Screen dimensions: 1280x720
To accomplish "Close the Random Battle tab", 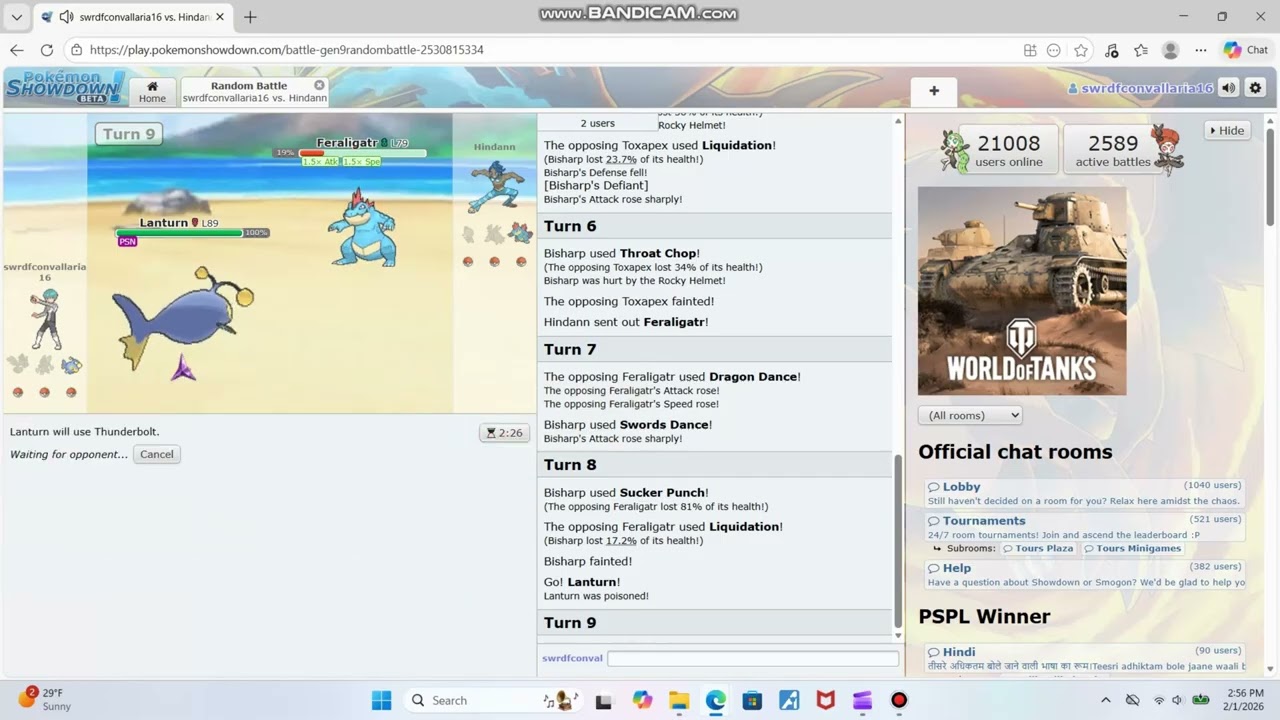I will [x=319, y=85].
